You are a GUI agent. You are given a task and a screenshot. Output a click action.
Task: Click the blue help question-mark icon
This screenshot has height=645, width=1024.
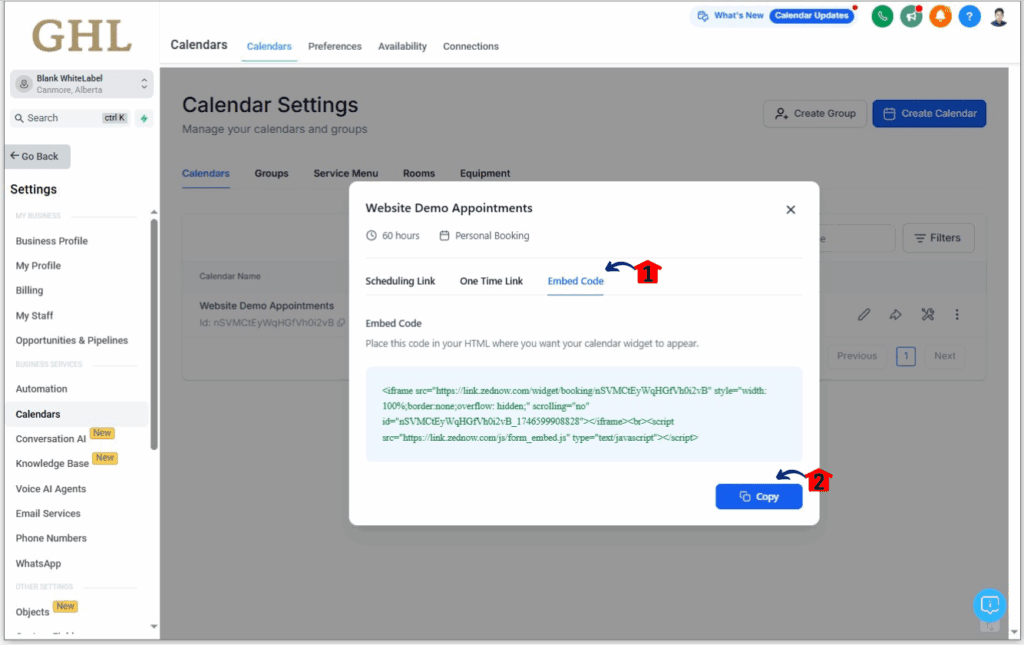(x=969, y=16)
